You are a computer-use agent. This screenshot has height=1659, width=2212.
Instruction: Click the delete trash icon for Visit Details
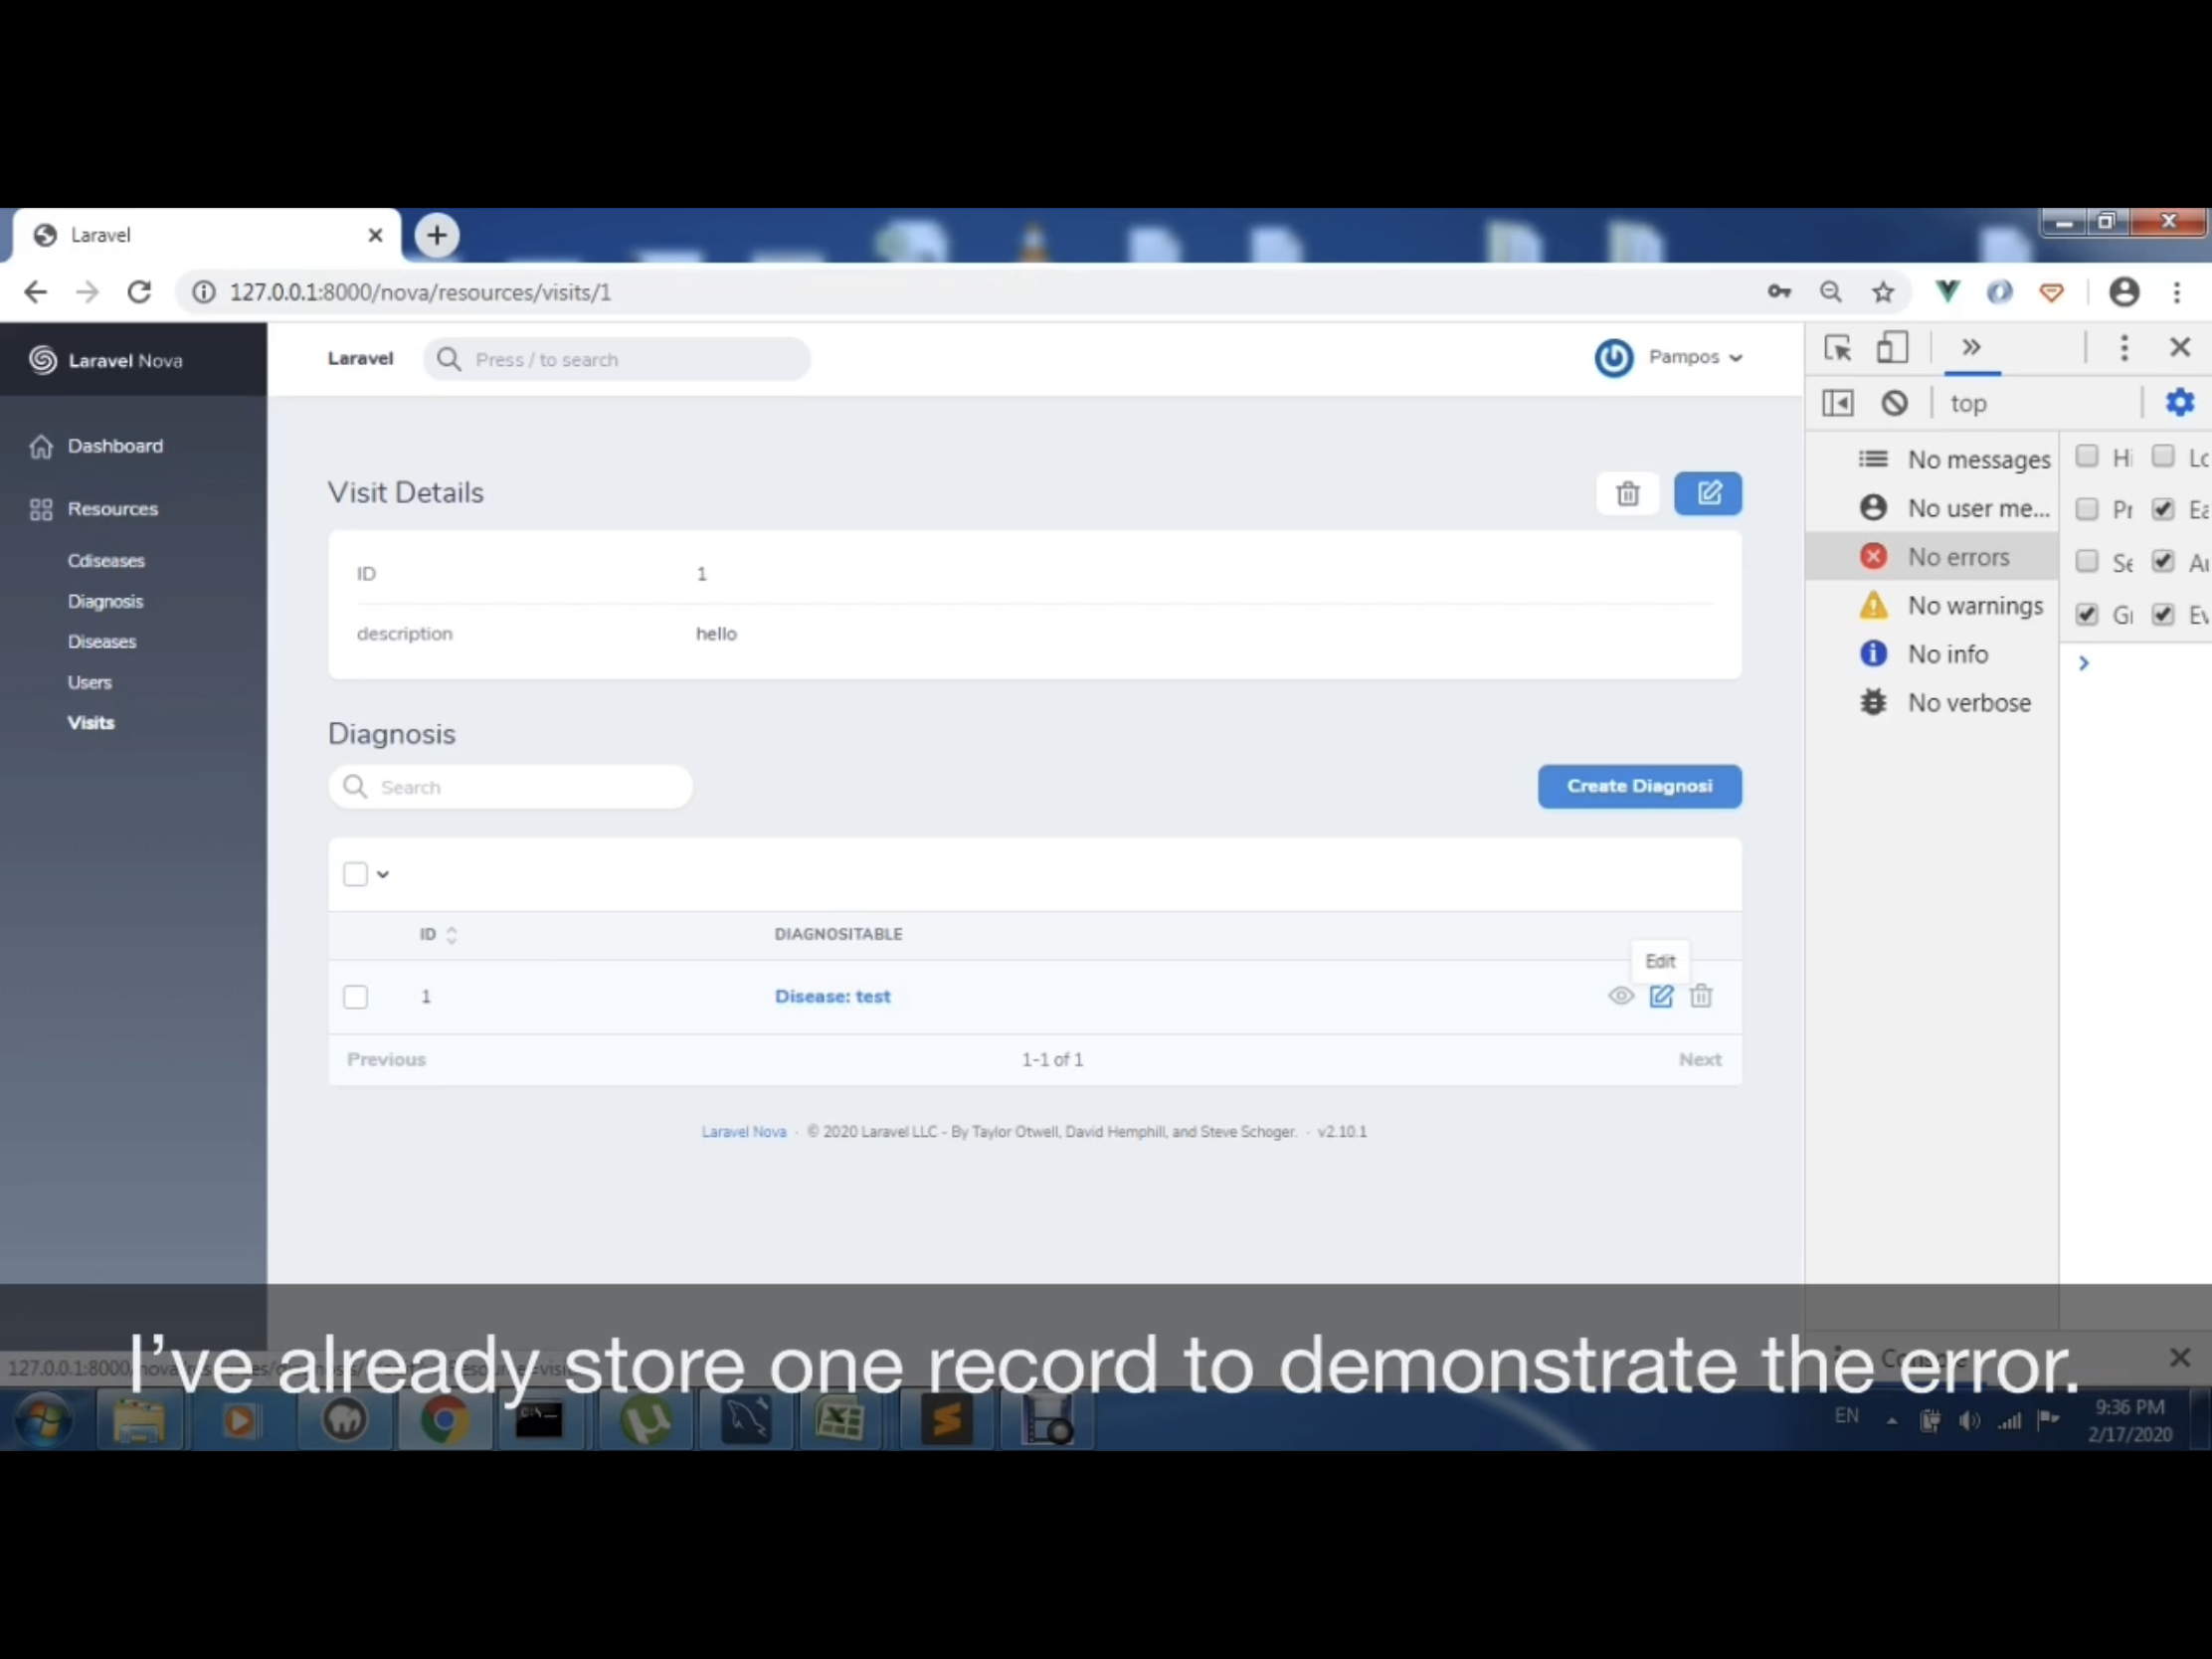coord(1627,493)
